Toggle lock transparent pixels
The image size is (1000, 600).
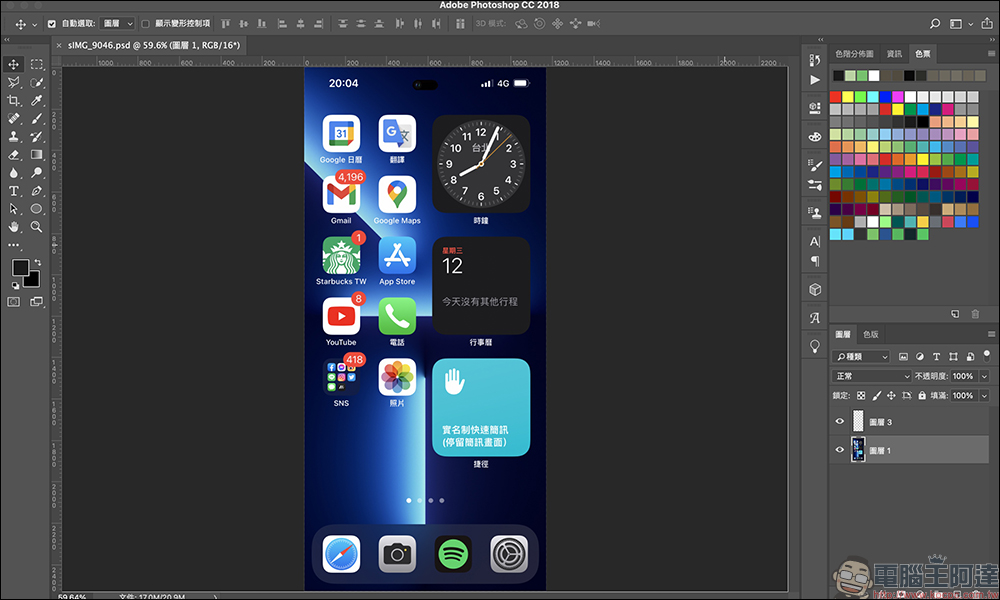(861, 395)
